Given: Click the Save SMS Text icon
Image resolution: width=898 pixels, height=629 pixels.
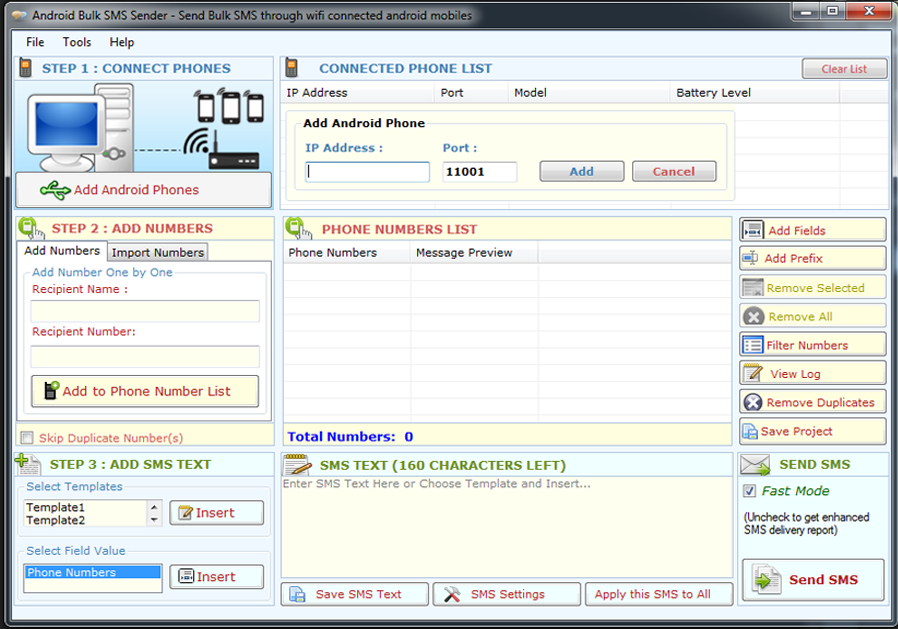Looking at the screenshot, I should tap(297, 594).
